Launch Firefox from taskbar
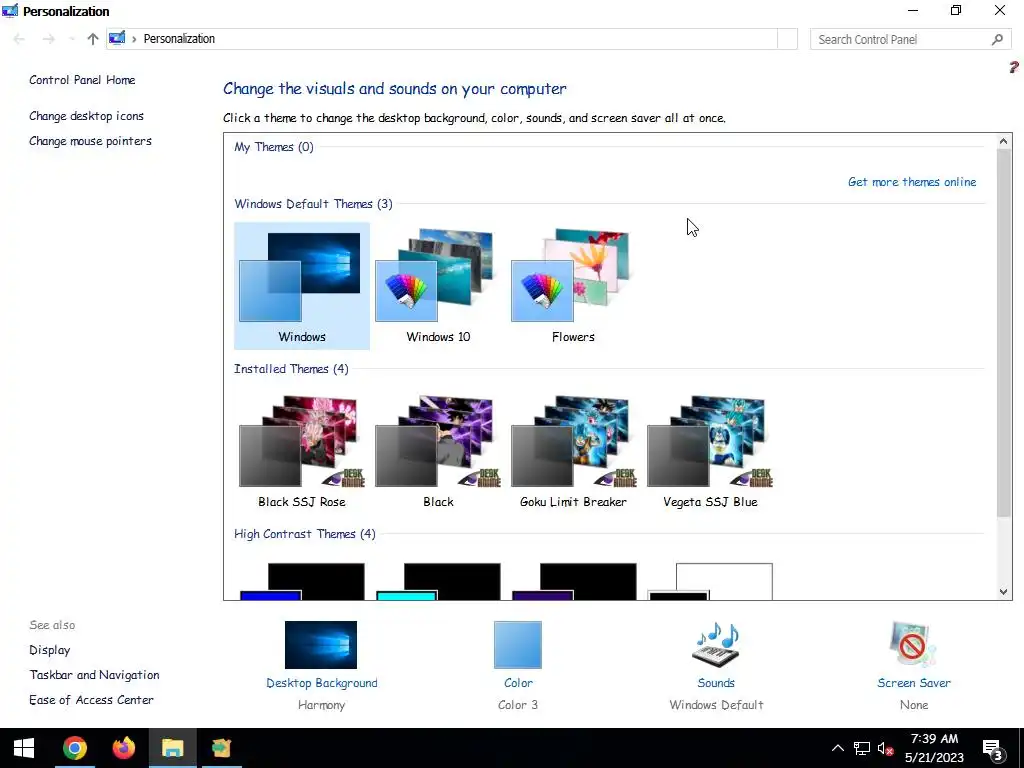 tap(123, 748)
